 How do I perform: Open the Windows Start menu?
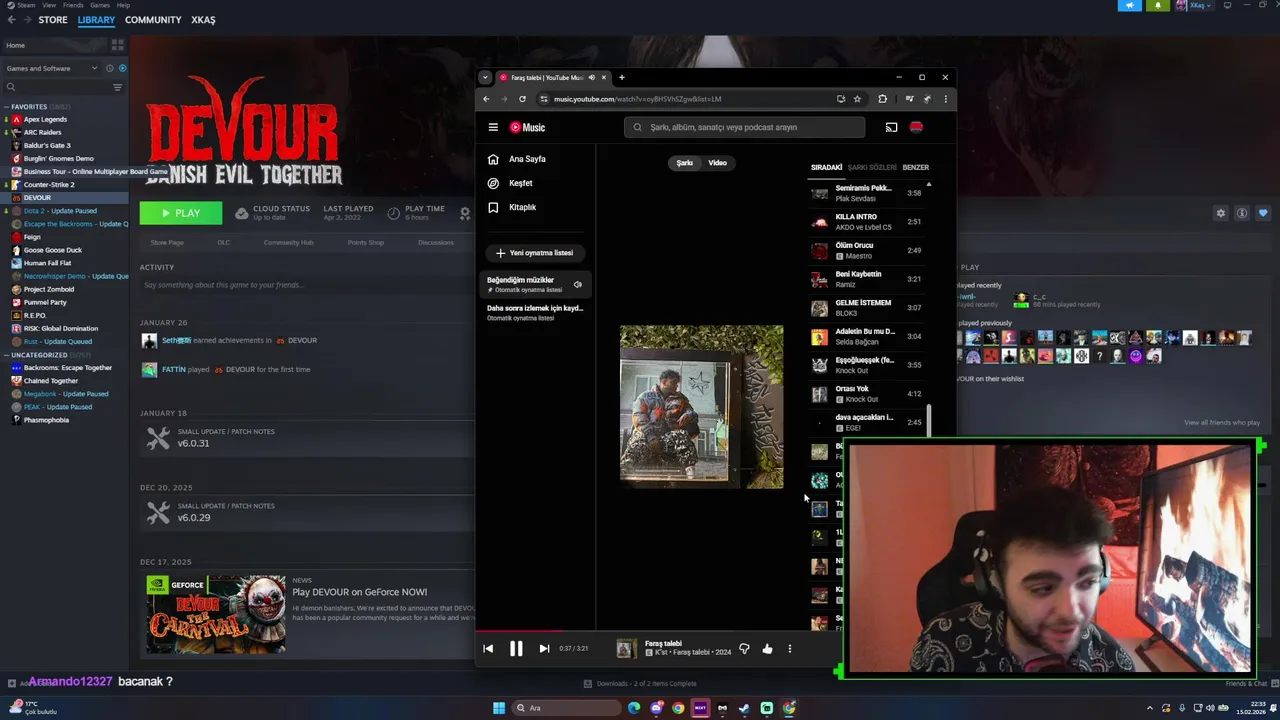click(499, 708)
